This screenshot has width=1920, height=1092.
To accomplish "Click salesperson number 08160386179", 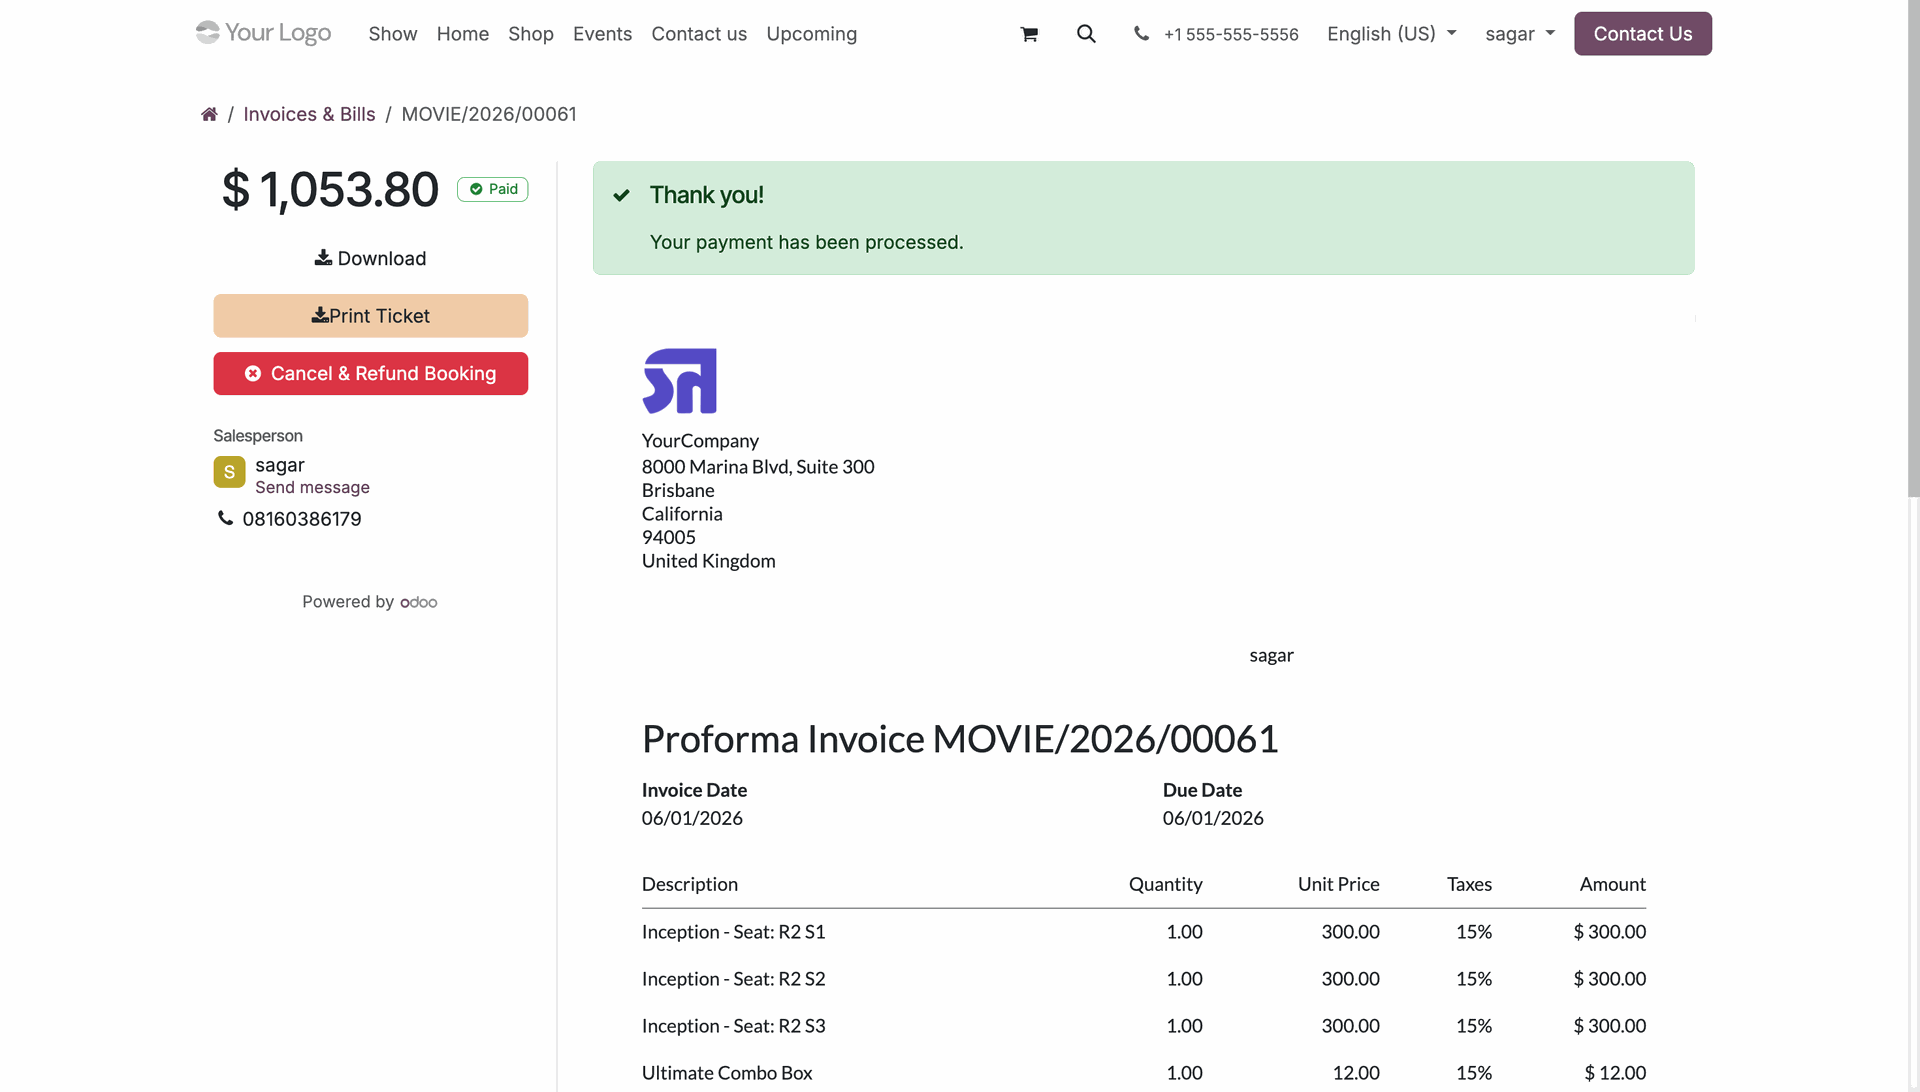I will pos(302,519).
